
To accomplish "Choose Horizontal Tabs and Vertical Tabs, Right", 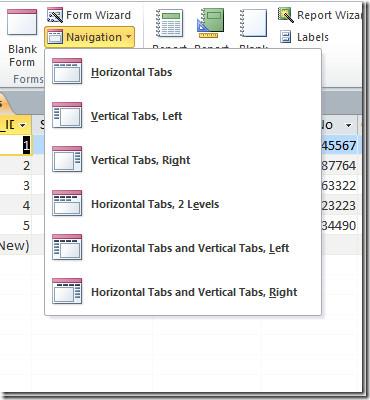I will pyautogui.click(x=183, y=292).
